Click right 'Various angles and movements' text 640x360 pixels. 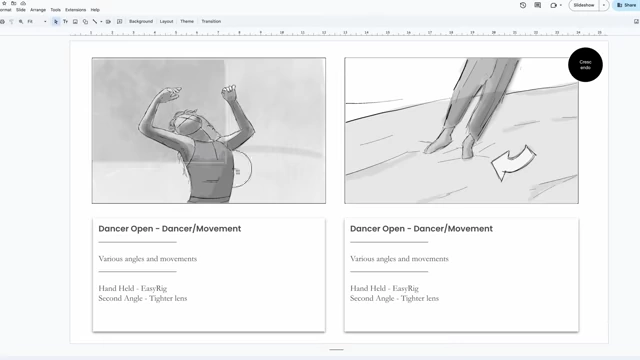(399, 259)
